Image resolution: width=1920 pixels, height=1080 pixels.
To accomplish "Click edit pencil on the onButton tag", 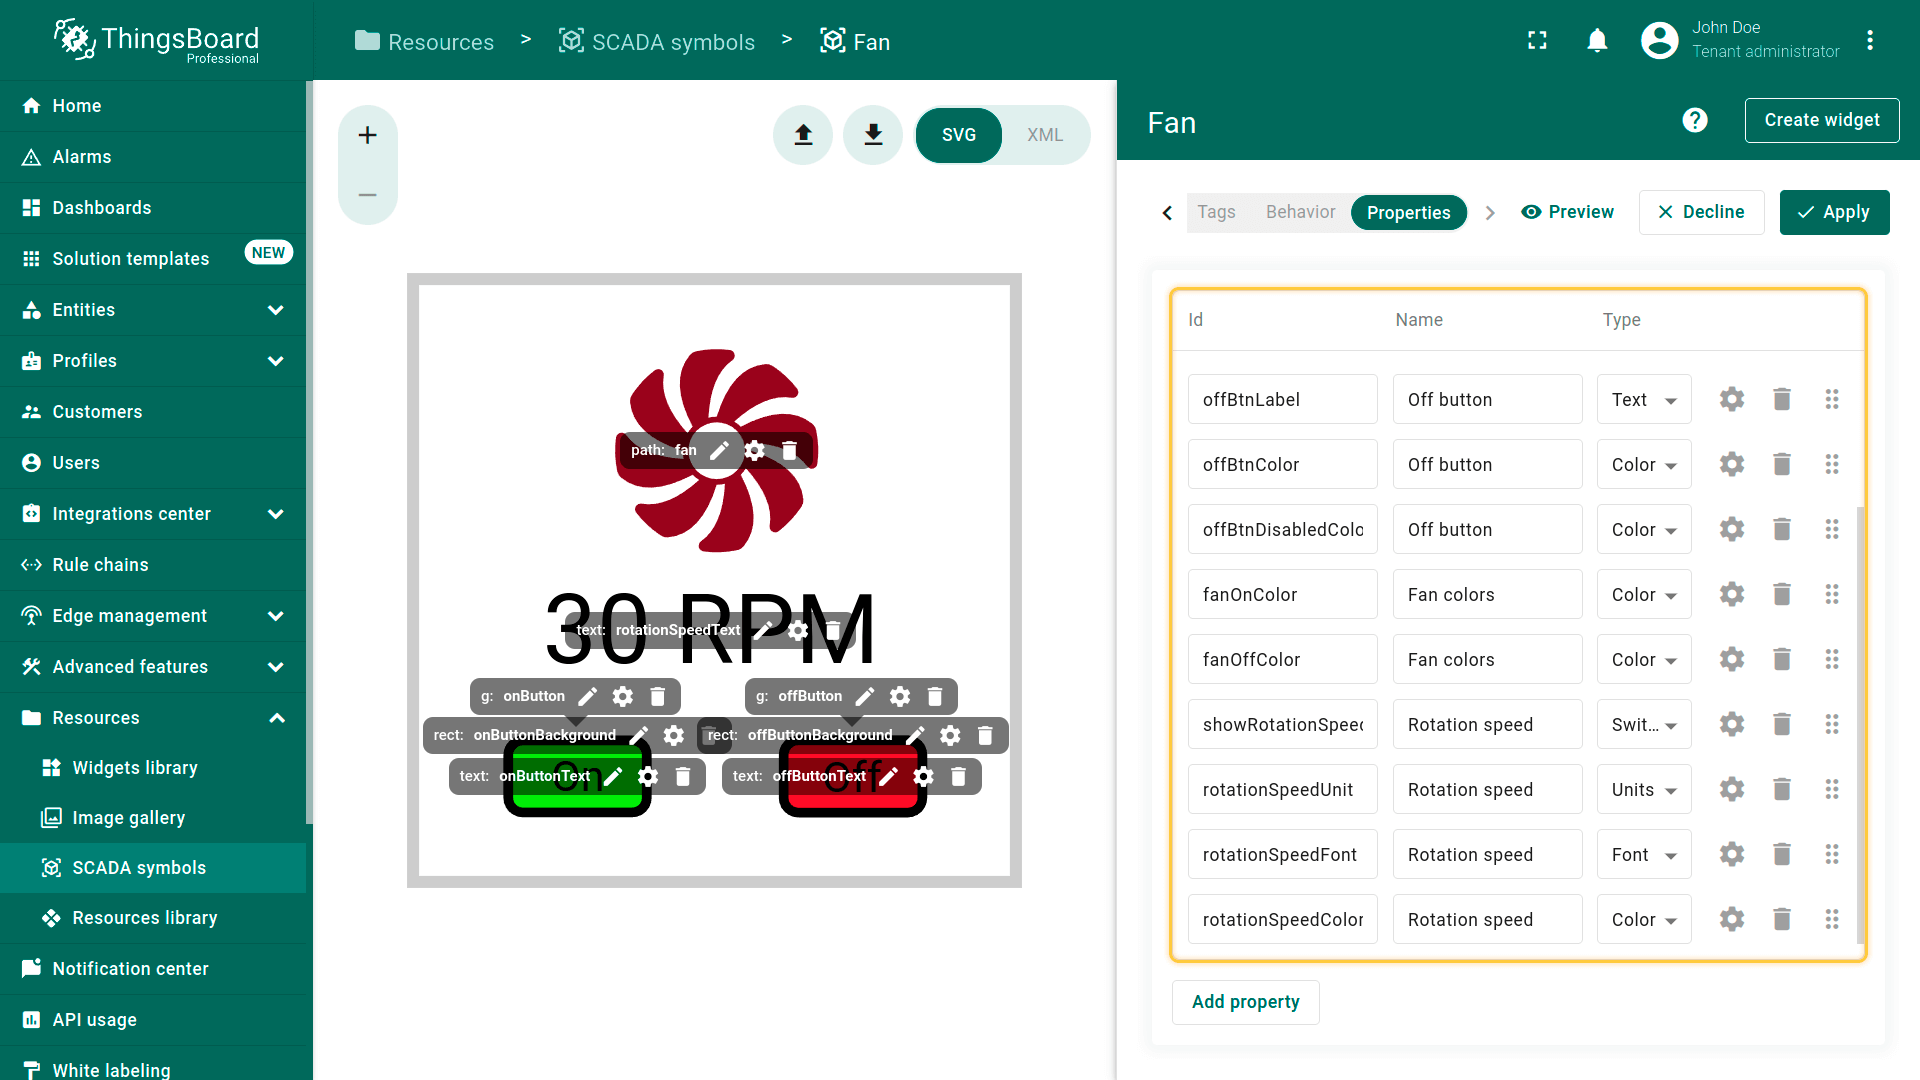I will pos(588,696).
